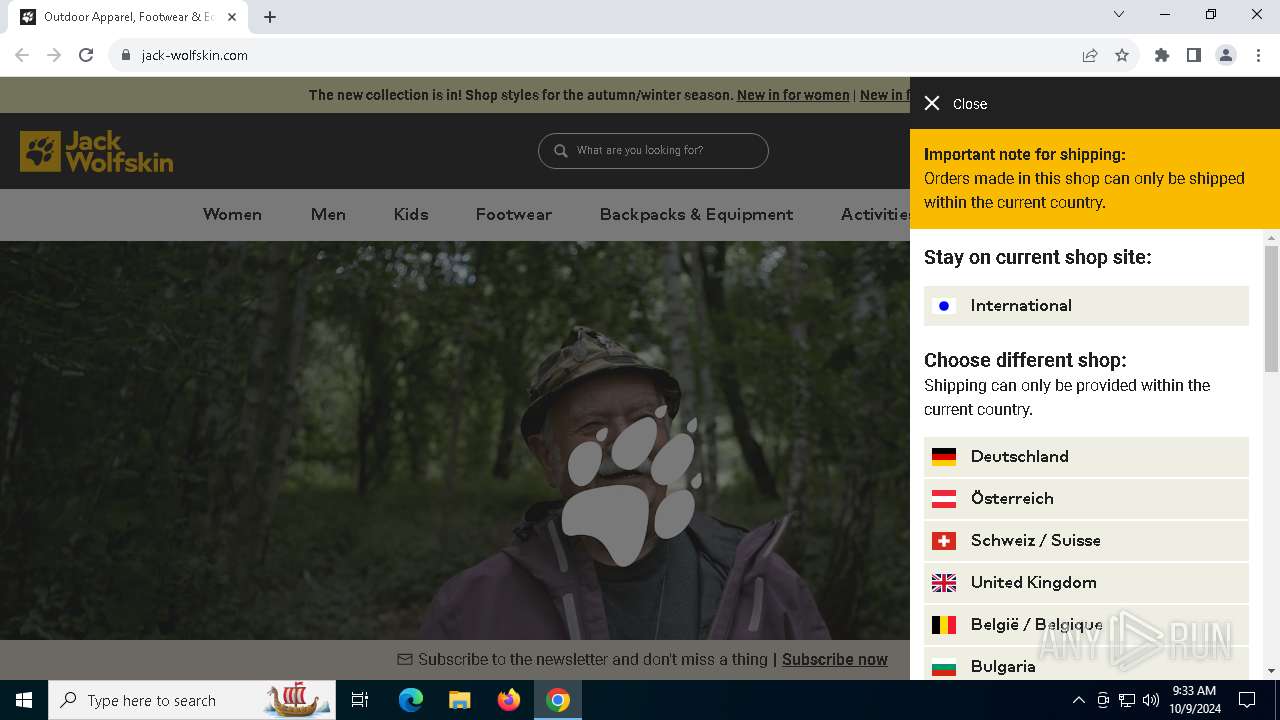The height and width of the screenshot is (720, 1280).
Task: Launch Firefox from taskbar
Action: 509,700
